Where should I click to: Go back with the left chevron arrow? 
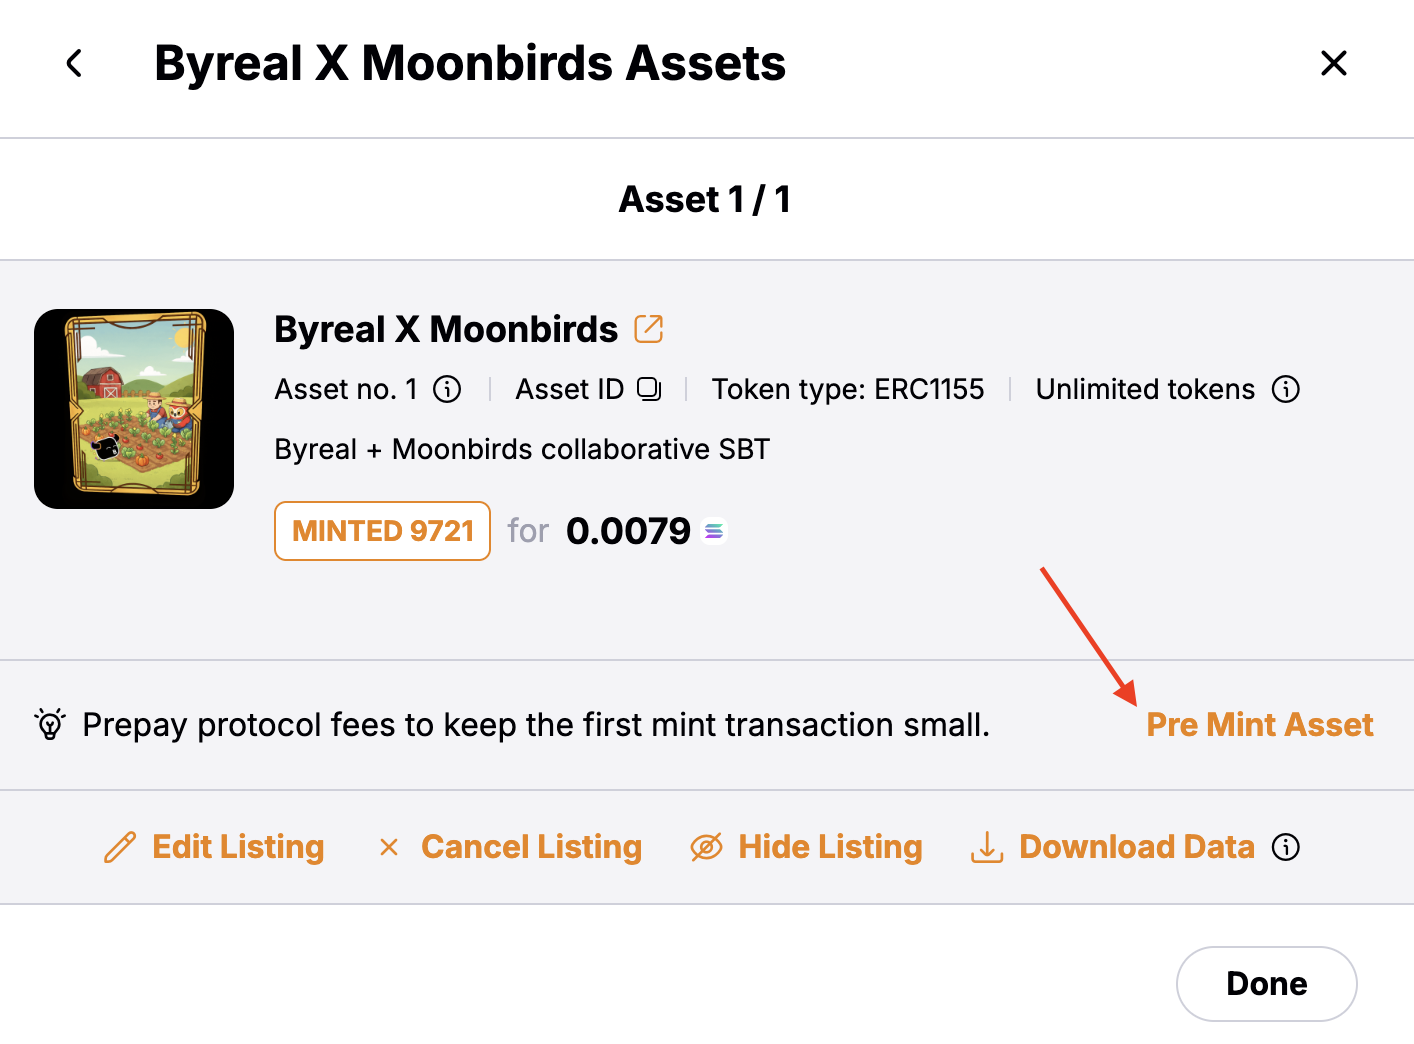tap(74, 64)
